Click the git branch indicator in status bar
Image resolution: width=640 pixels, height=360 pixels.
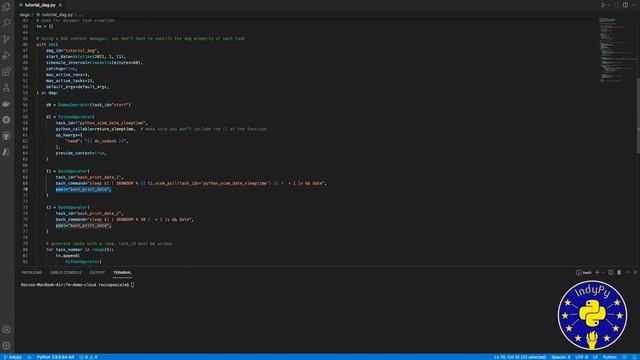(13, 357)
